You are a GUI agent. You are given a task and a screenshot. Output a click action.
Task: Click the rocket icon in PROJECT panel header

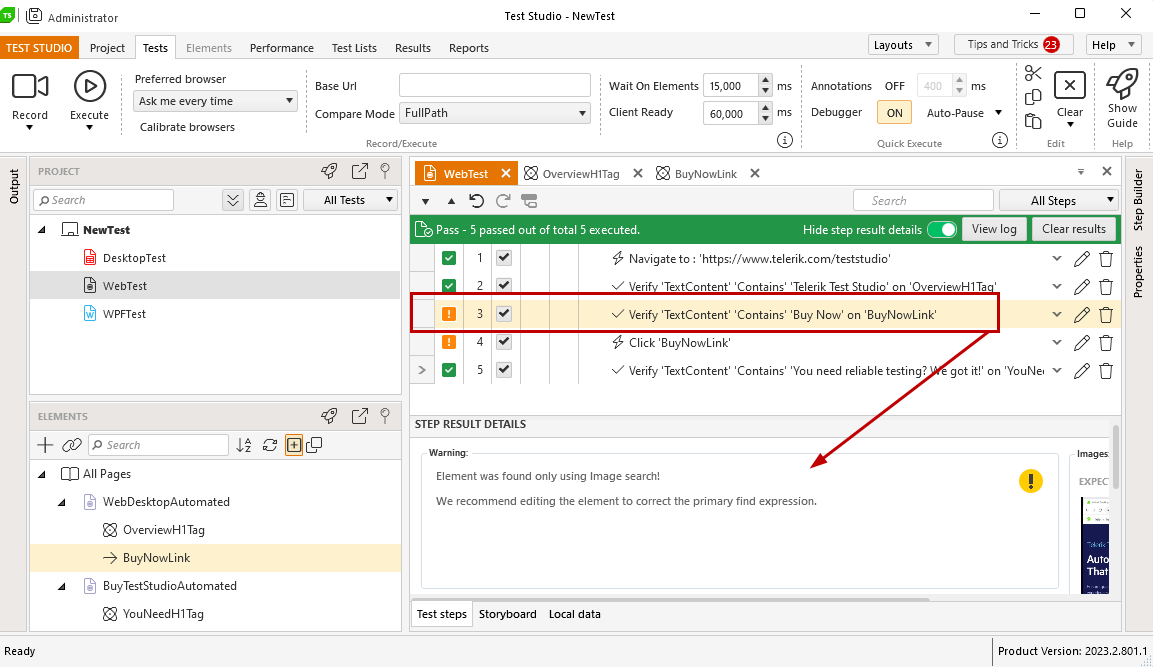(329, 171)
